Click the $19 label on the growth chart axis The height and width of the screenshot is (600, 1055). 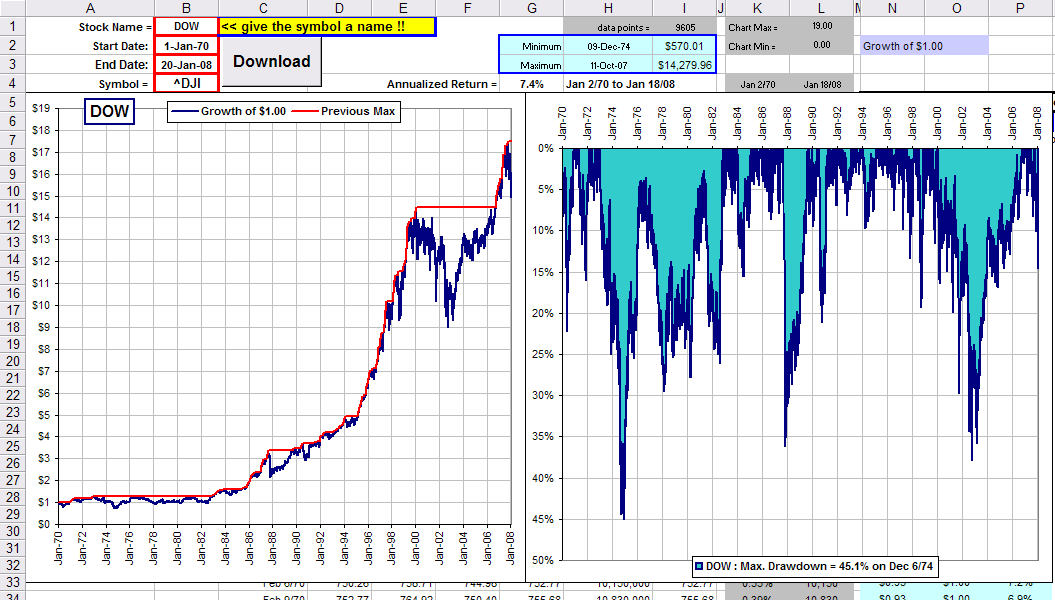tap(41, 108)
